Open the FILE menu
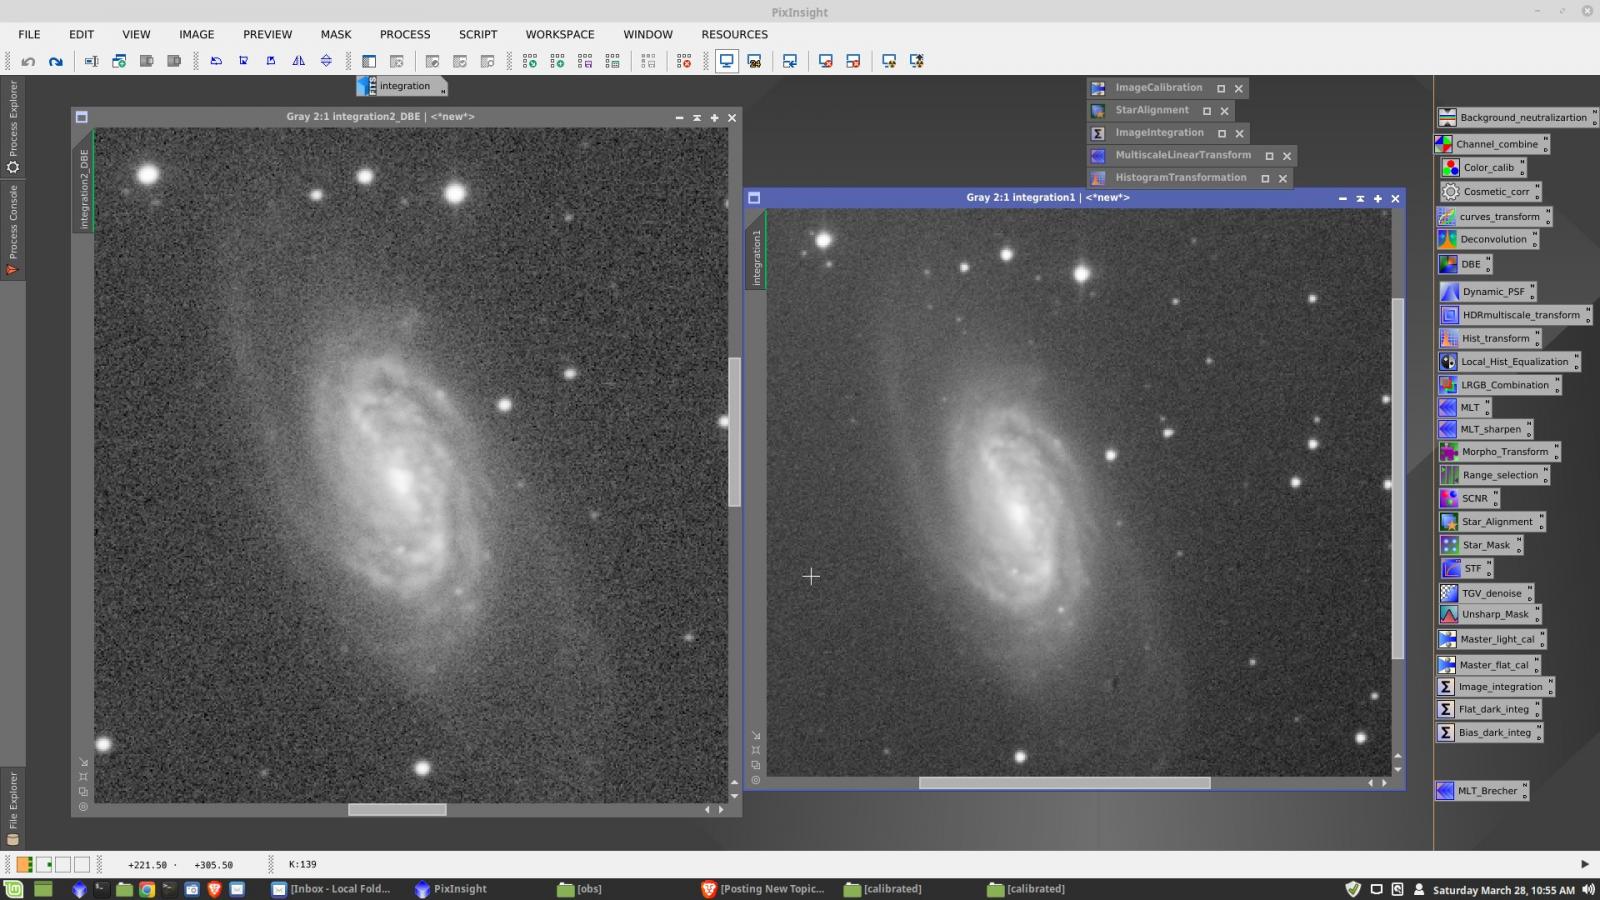 [x=29, y=34]
